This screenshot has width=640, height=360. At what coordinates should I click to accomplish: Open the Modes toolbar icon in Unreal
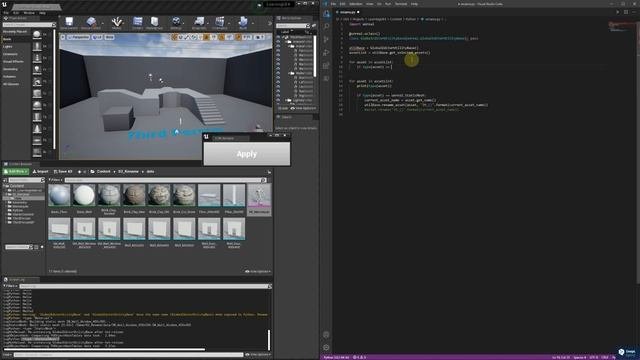[117, 22]
